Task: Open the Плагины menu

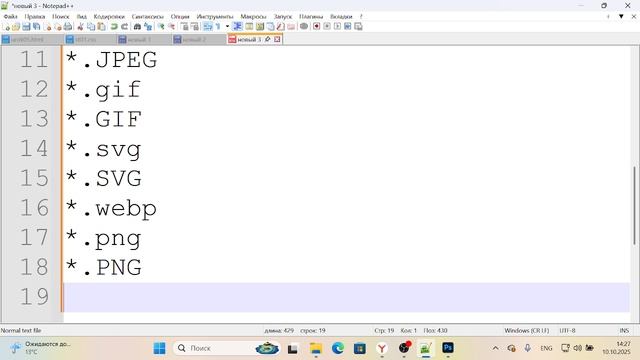Action: tap(311, 16)
